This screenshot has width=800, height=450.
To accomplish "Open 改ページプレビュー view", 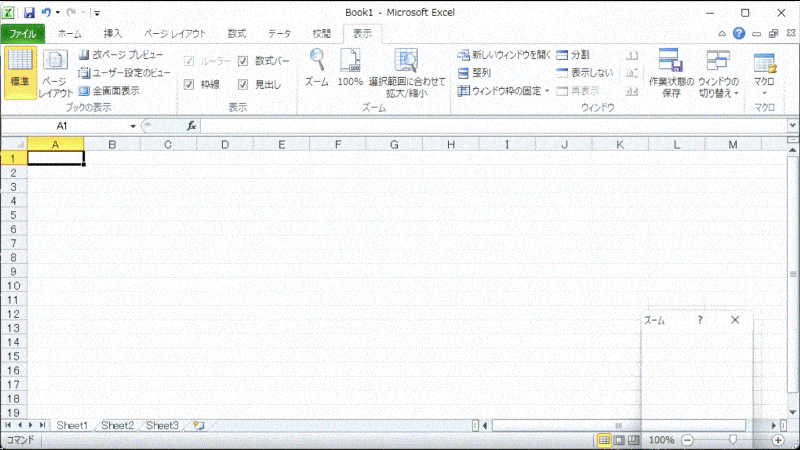I will (x=120, y=55).
